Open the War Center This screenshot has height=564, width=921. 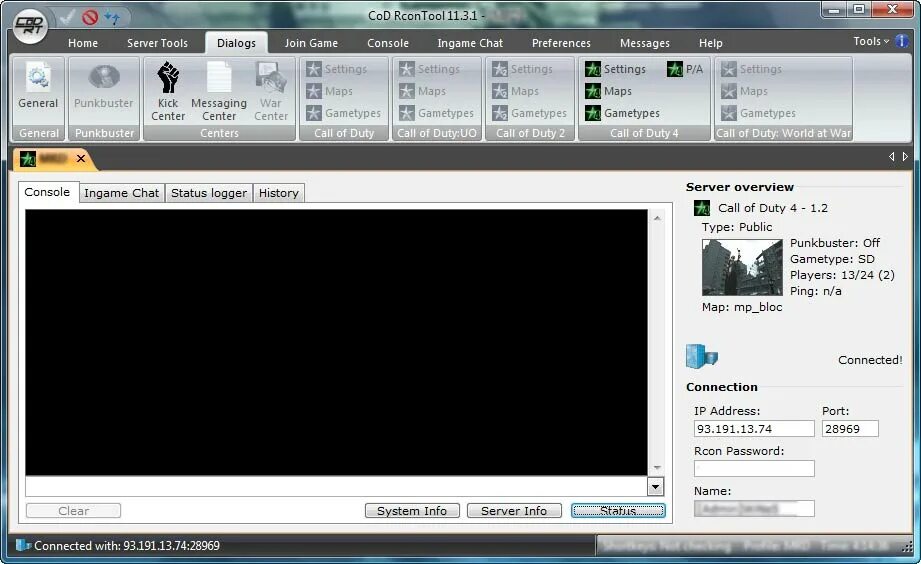tap(271, 91)
